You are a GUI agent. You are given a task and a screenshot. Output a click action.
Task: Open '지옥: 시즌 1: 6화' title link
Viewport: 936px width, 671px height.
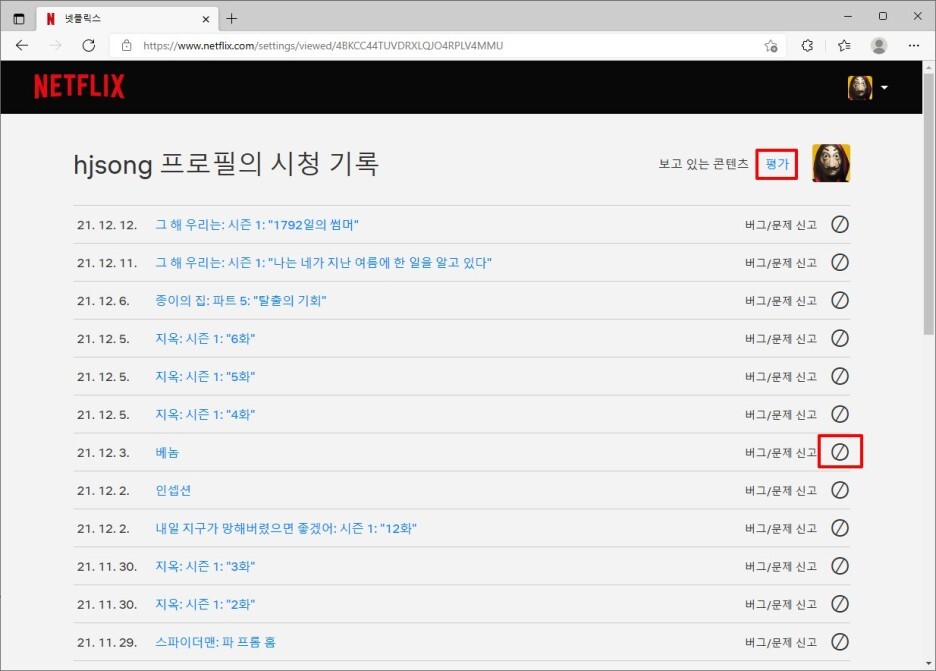[205, 338]
